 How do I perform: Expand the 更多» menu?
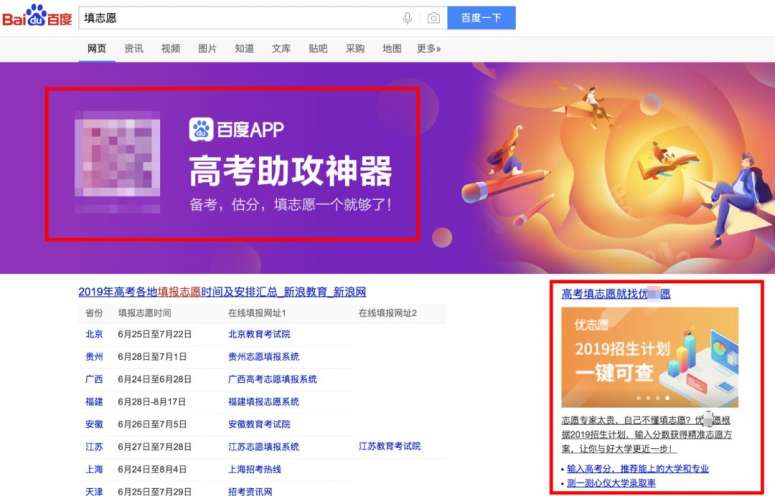[429, 48]
